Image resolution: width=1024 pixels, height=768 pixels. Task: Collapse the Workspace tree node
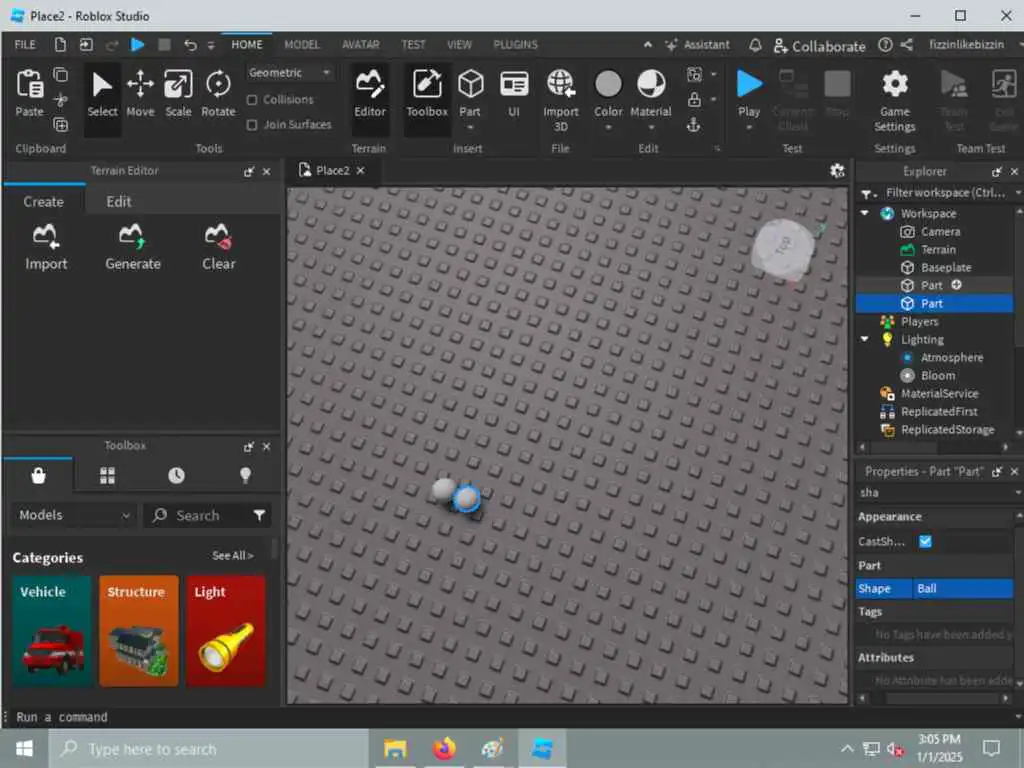(865, 214)
